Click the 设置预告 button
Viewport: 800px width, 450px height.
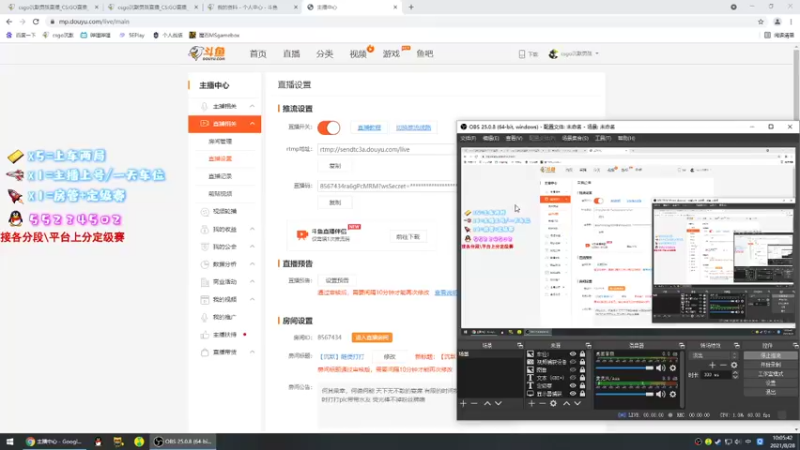(337, 280)
